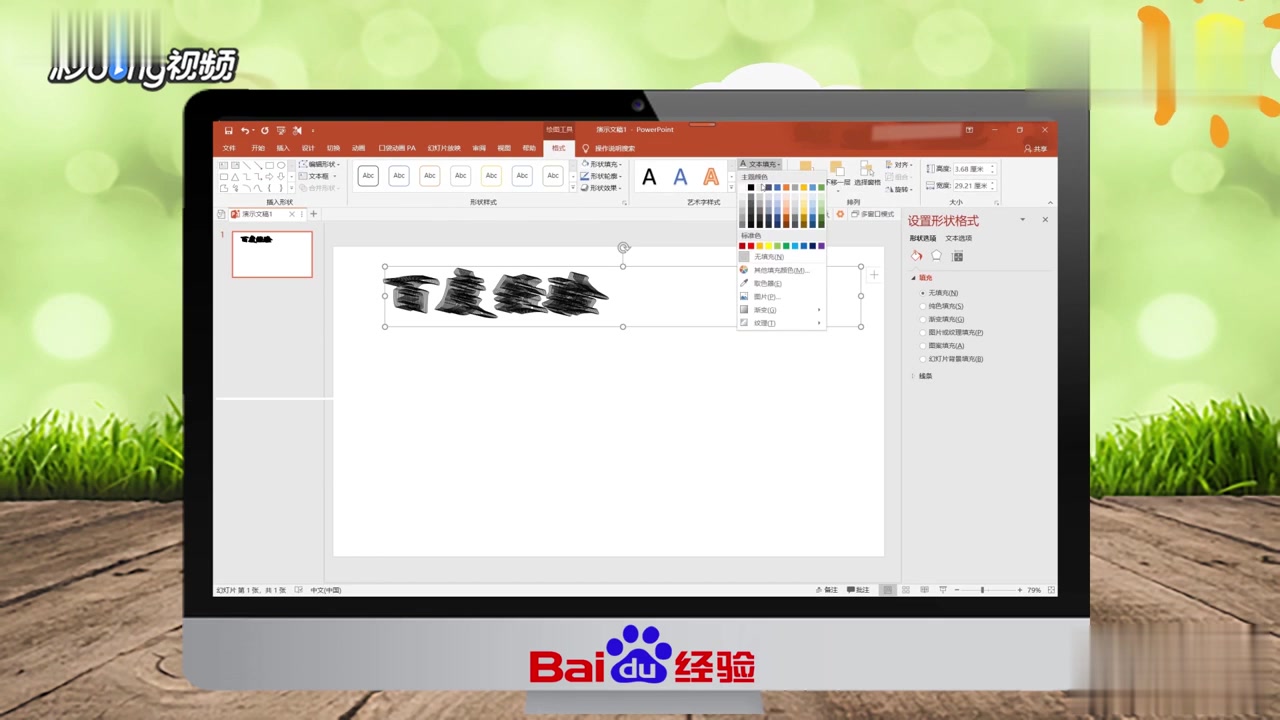Open the 文本填充 dropdown button
1280x720 pixels.
point(759,164)
